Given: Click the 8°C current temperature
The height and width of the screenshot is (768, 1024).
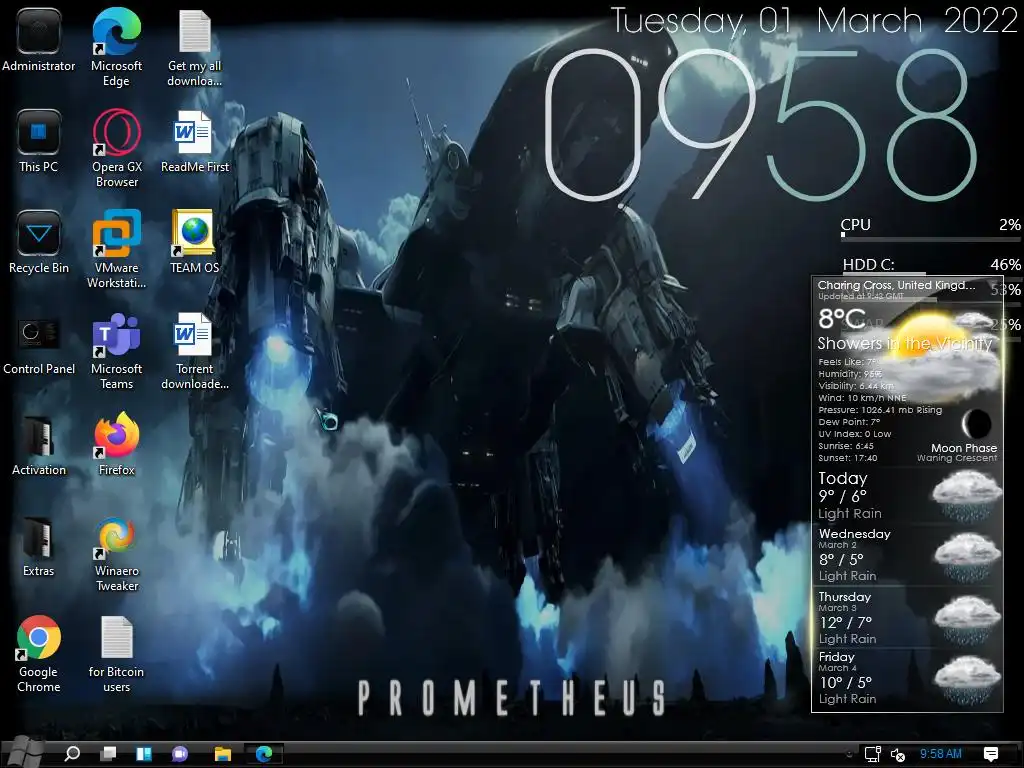Looking at the screenshot, I should (x=842, y=319).
